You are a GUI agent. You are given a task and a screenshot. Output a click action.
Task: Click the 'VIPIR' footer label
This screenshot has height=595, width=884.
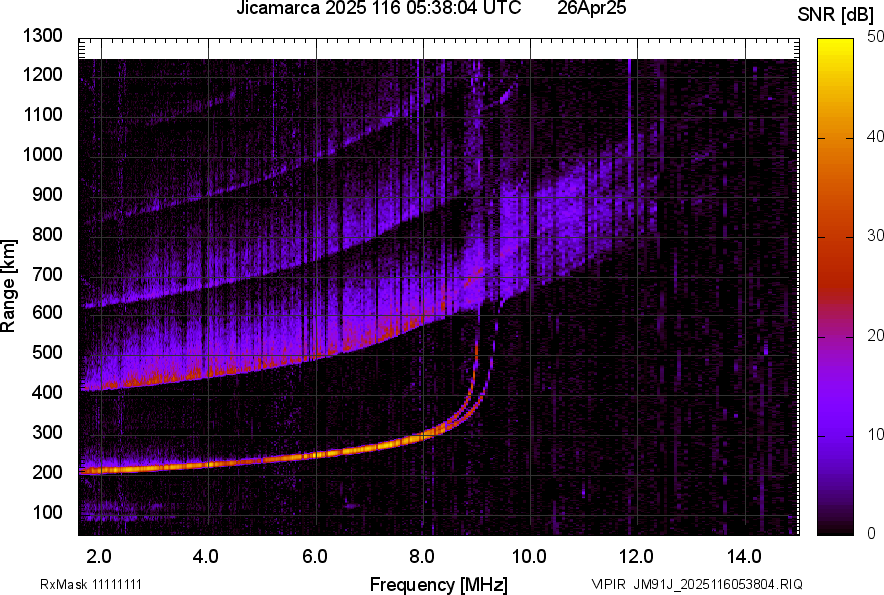coord(608,584)
